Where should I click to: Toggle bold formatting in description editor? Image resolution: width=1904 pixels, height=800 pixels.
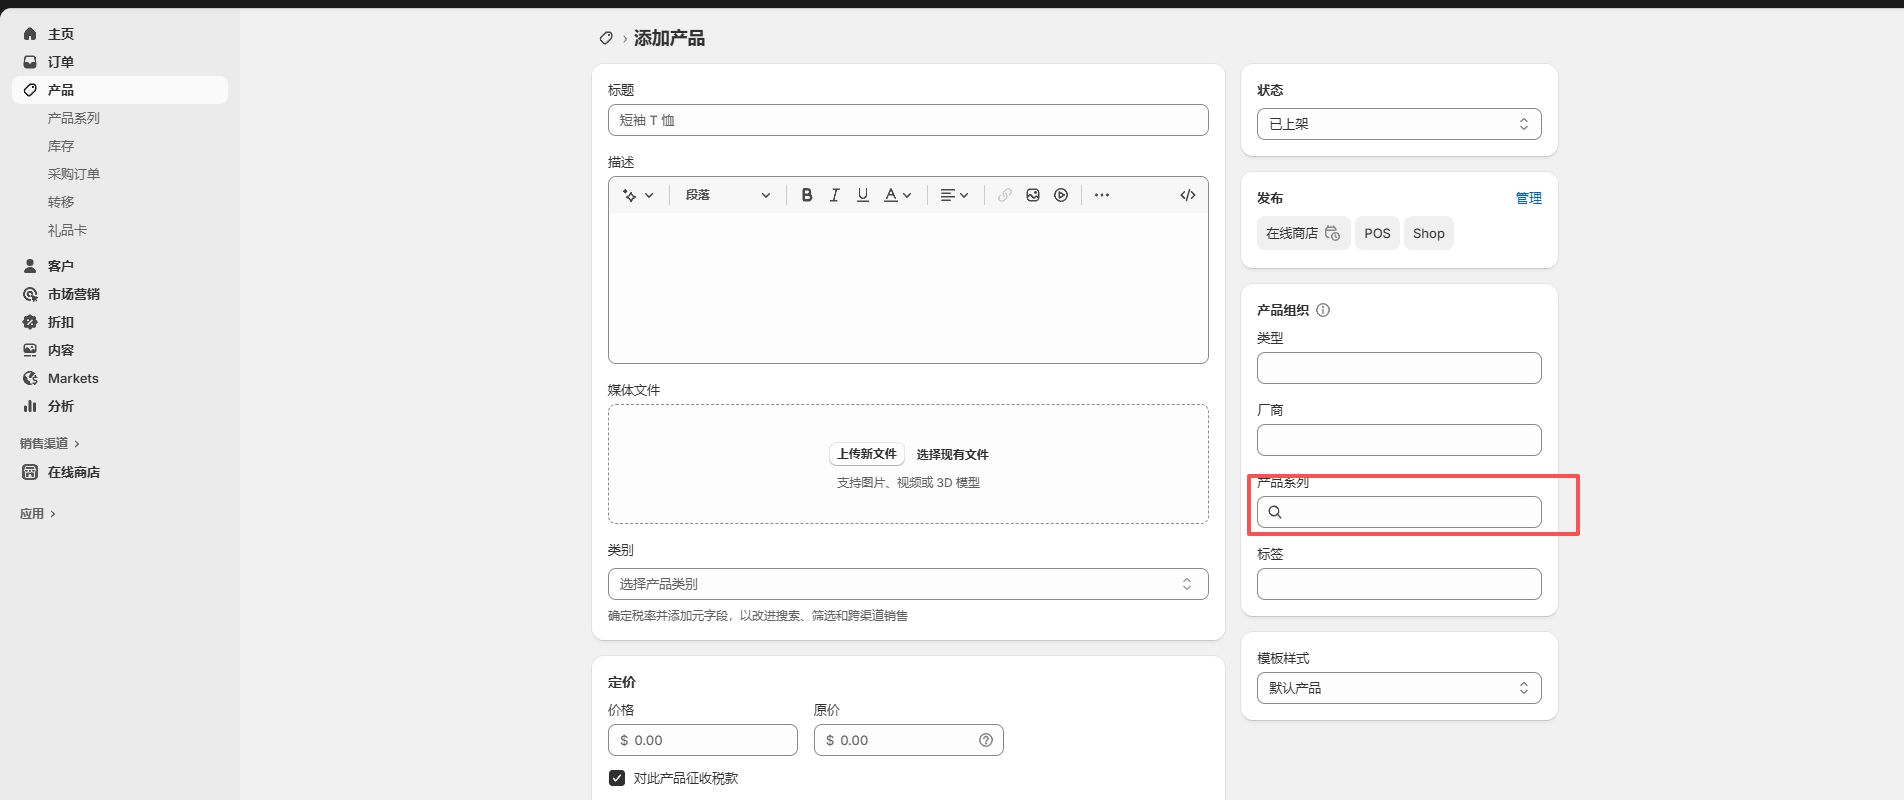[x=807, y=195]
